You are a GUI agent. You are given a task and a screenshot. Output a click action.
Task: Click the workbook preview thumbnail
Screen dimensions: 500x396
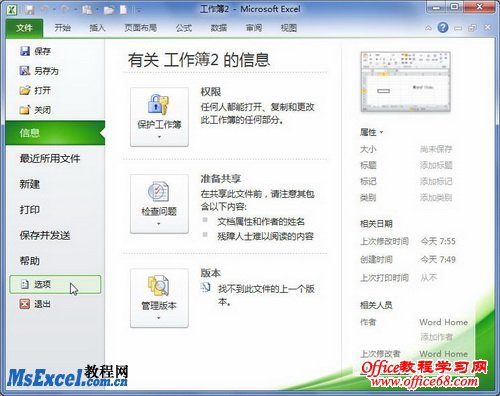pos(405,82)
